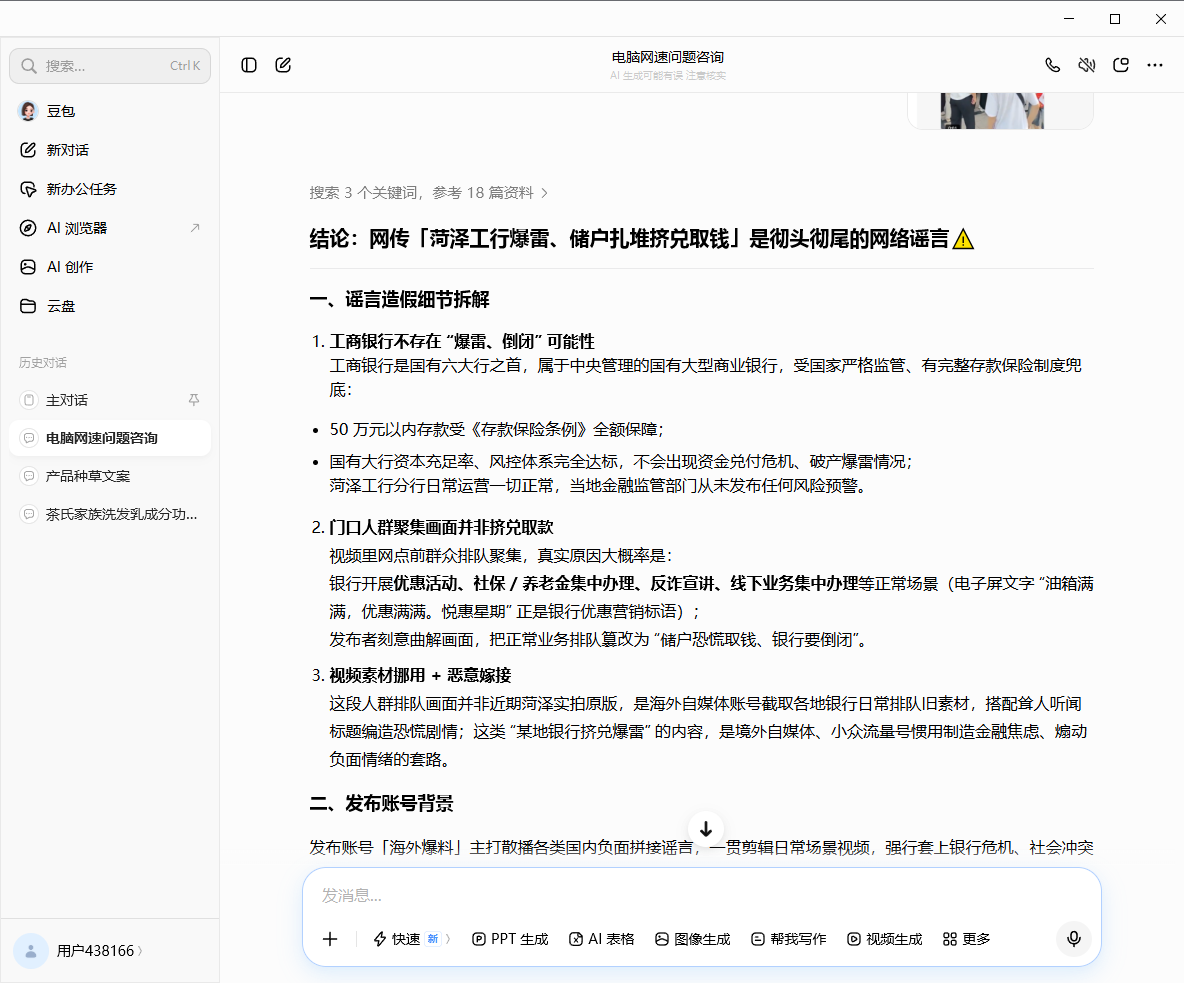Click the search box in sidebar

tap(110, 66)
